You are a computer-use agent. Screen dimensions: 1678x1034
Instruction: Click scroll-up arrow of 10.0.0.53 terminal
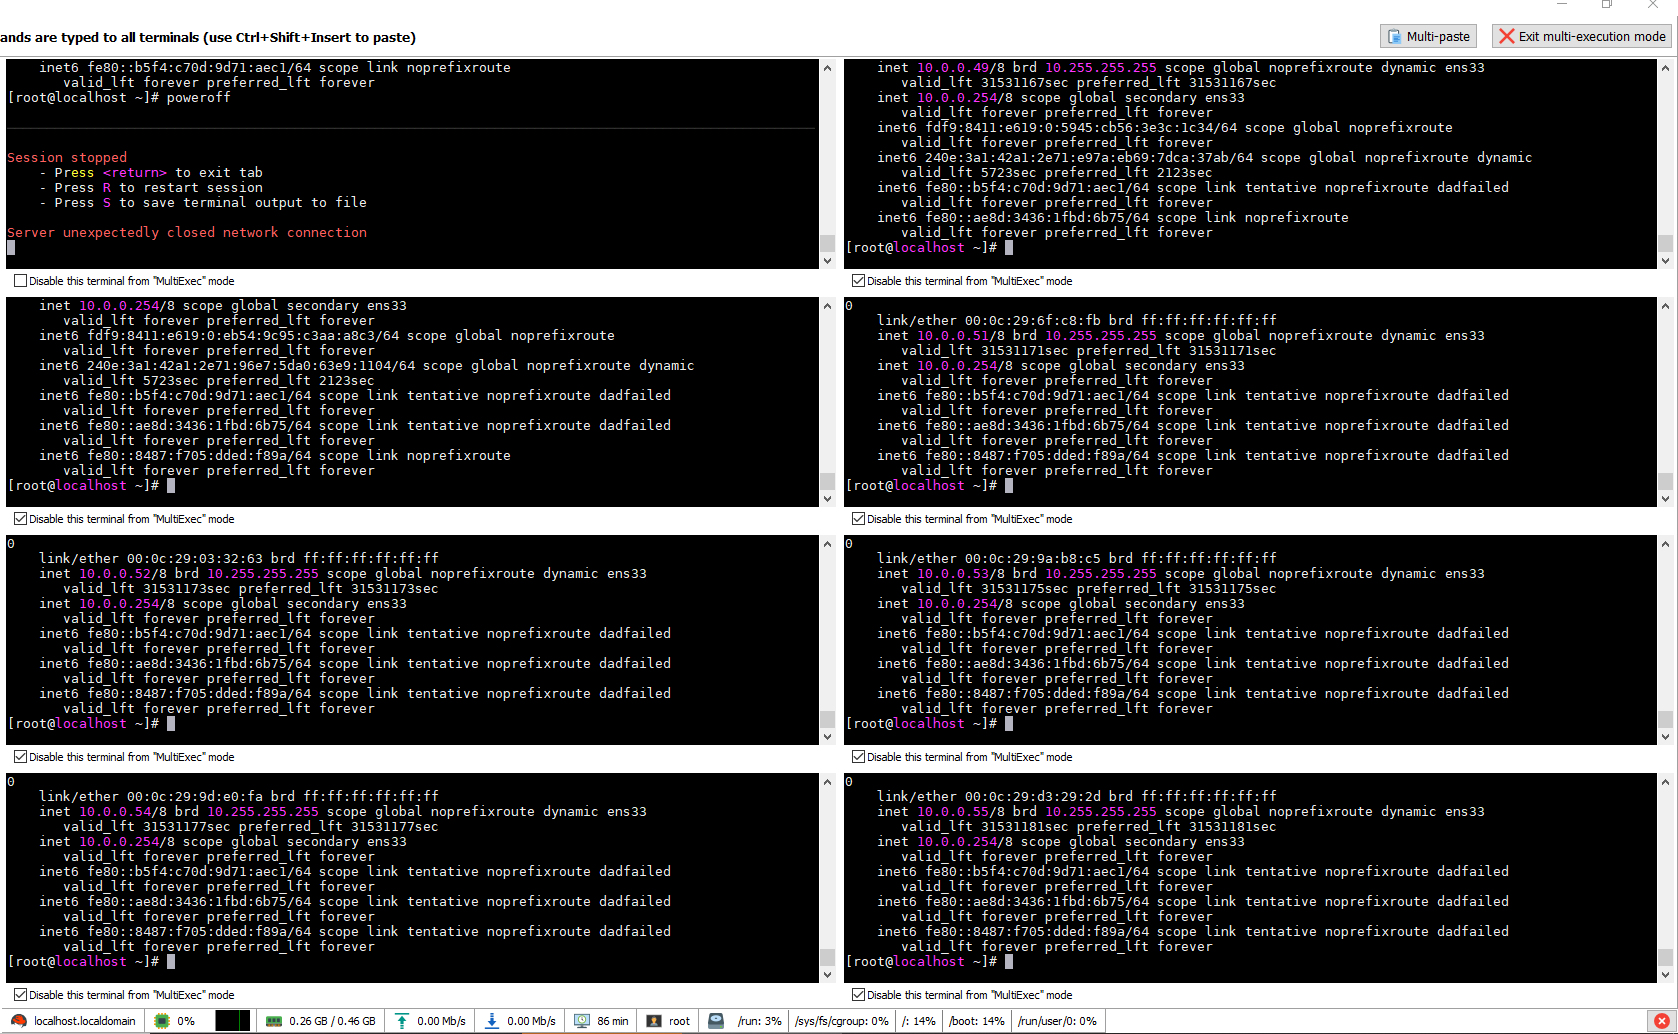[x=1665, y=544]
